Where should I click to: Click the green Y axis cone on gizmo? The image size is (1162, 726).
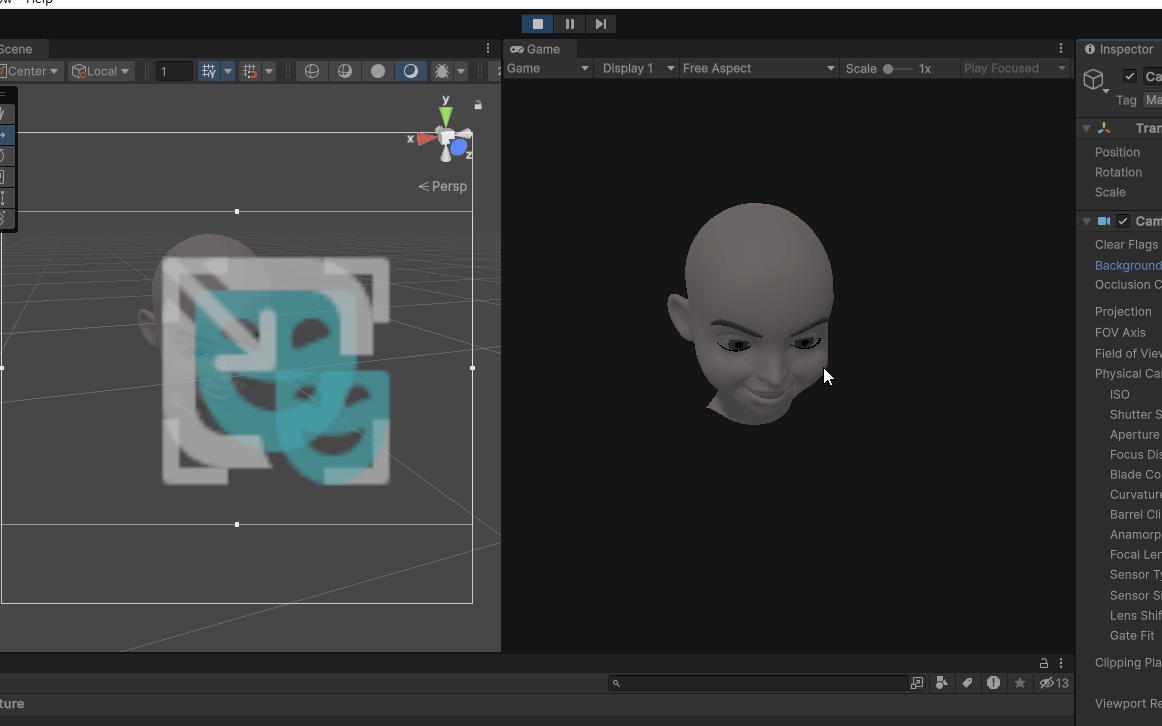pos(445,116)
